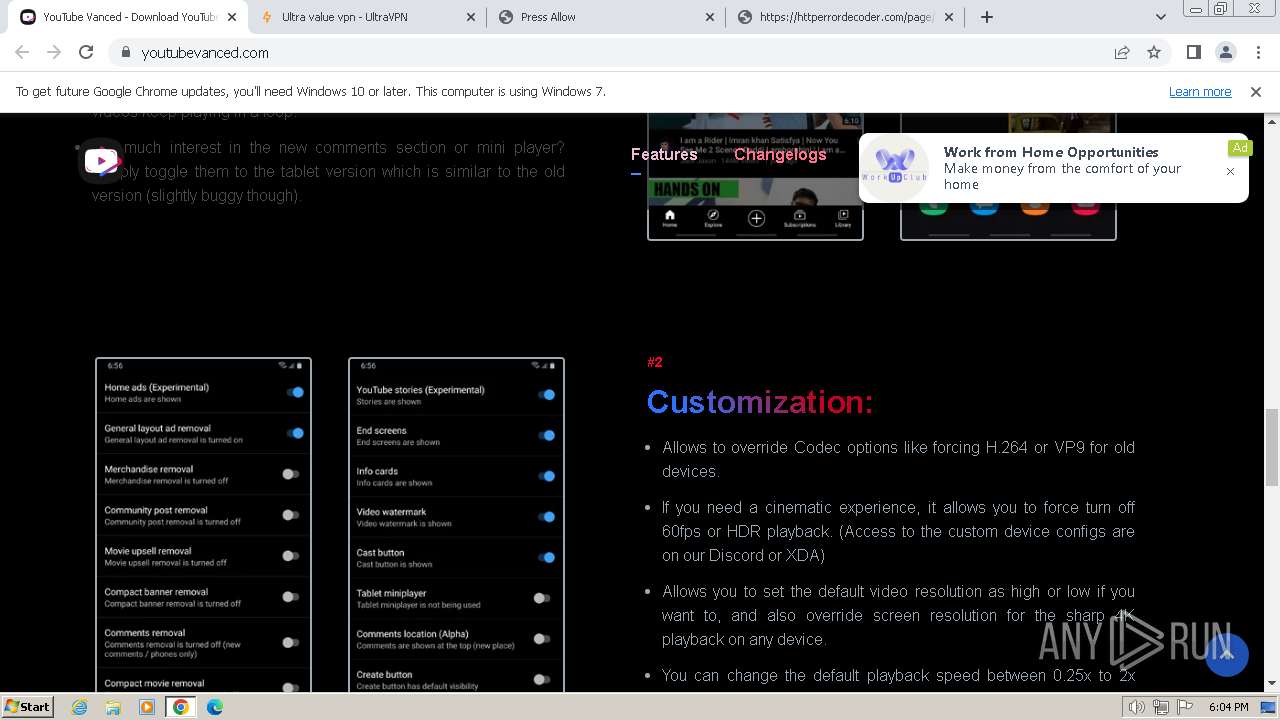Open the media player taskbar icon
This screenshot has width=1280, height=720.
(147, 707)
